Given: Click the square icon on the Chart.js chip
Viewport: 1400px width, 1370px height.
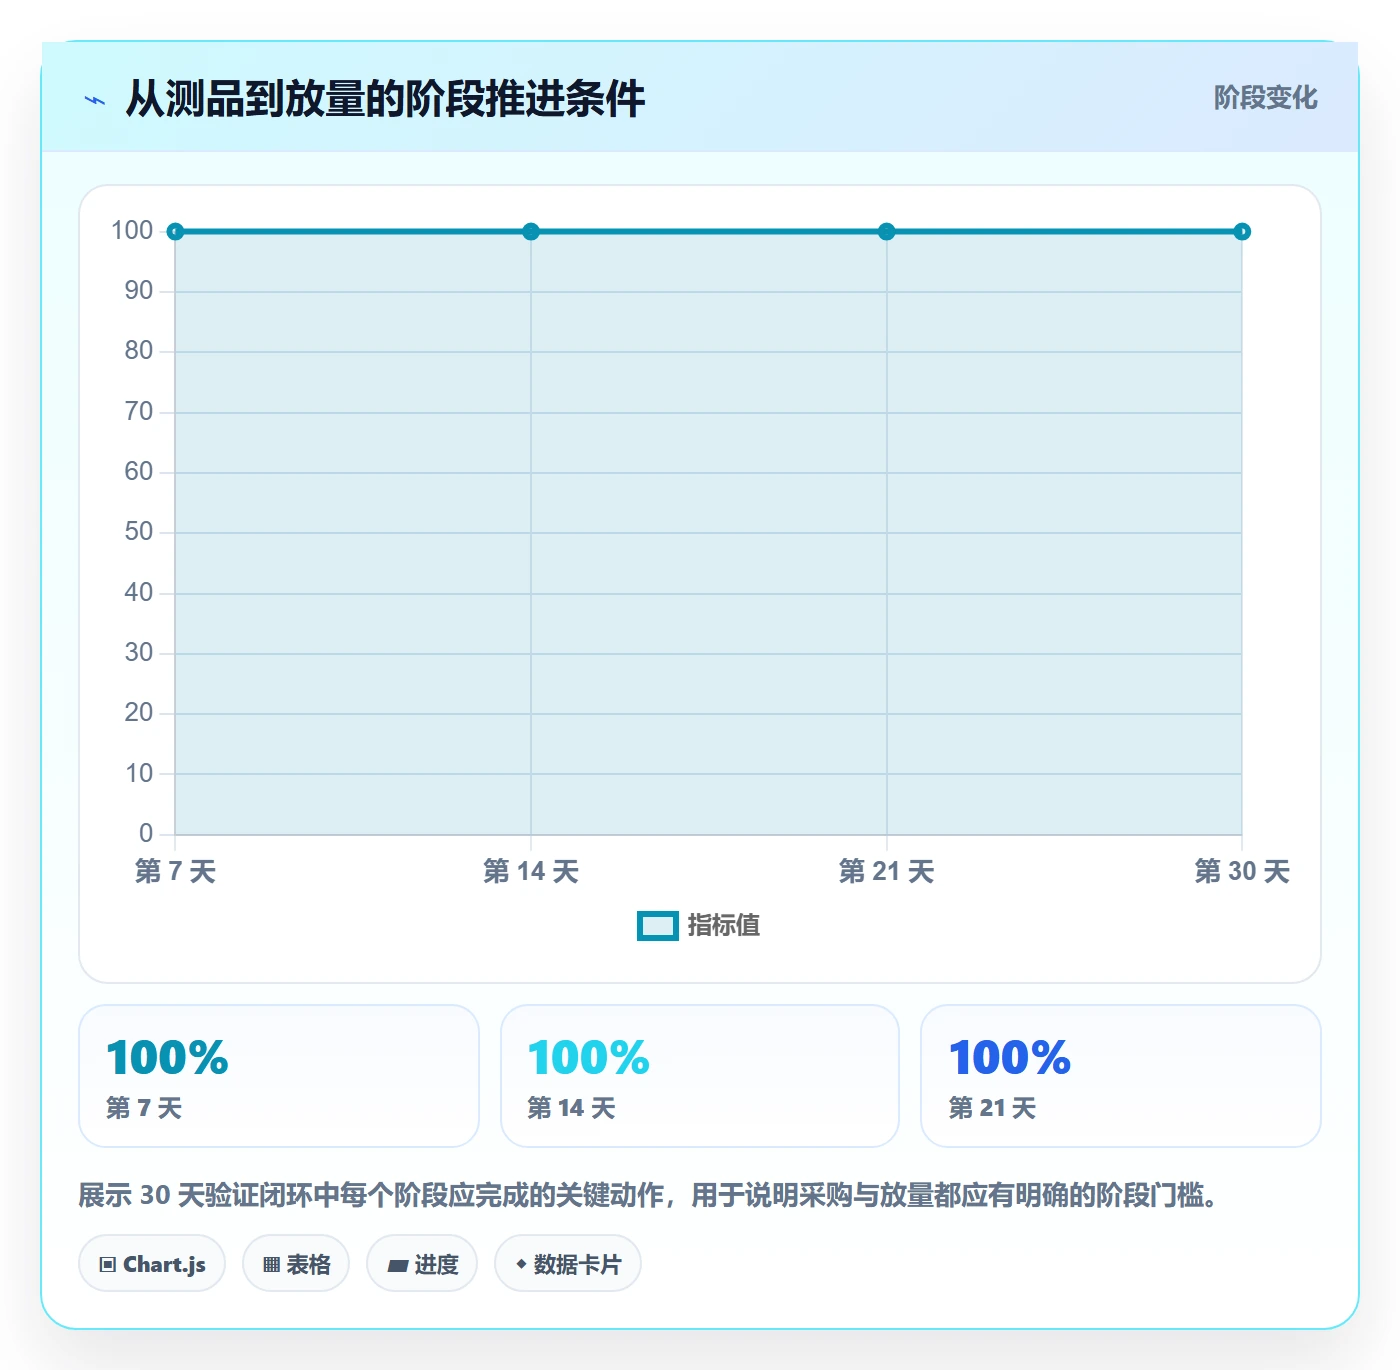Looking at the screenshot, I should (x=108, y=1265).
